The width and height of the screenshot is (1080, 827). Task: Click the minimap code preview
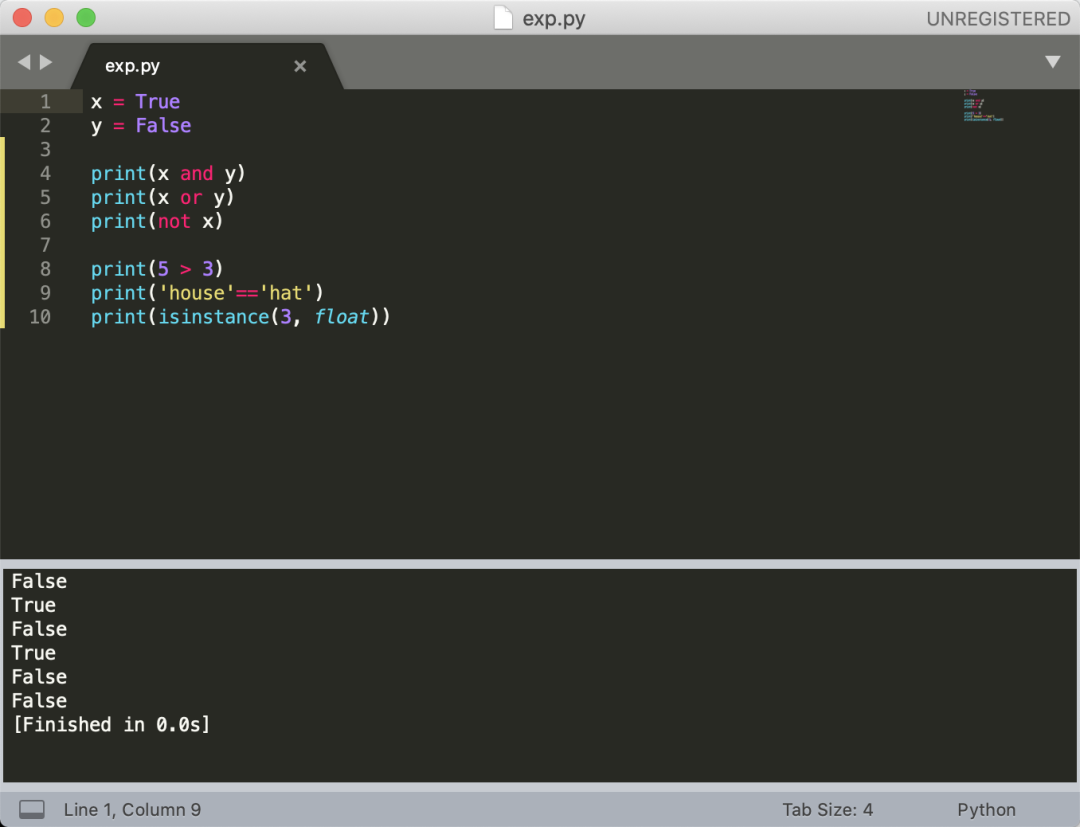(x=982, y=106)
